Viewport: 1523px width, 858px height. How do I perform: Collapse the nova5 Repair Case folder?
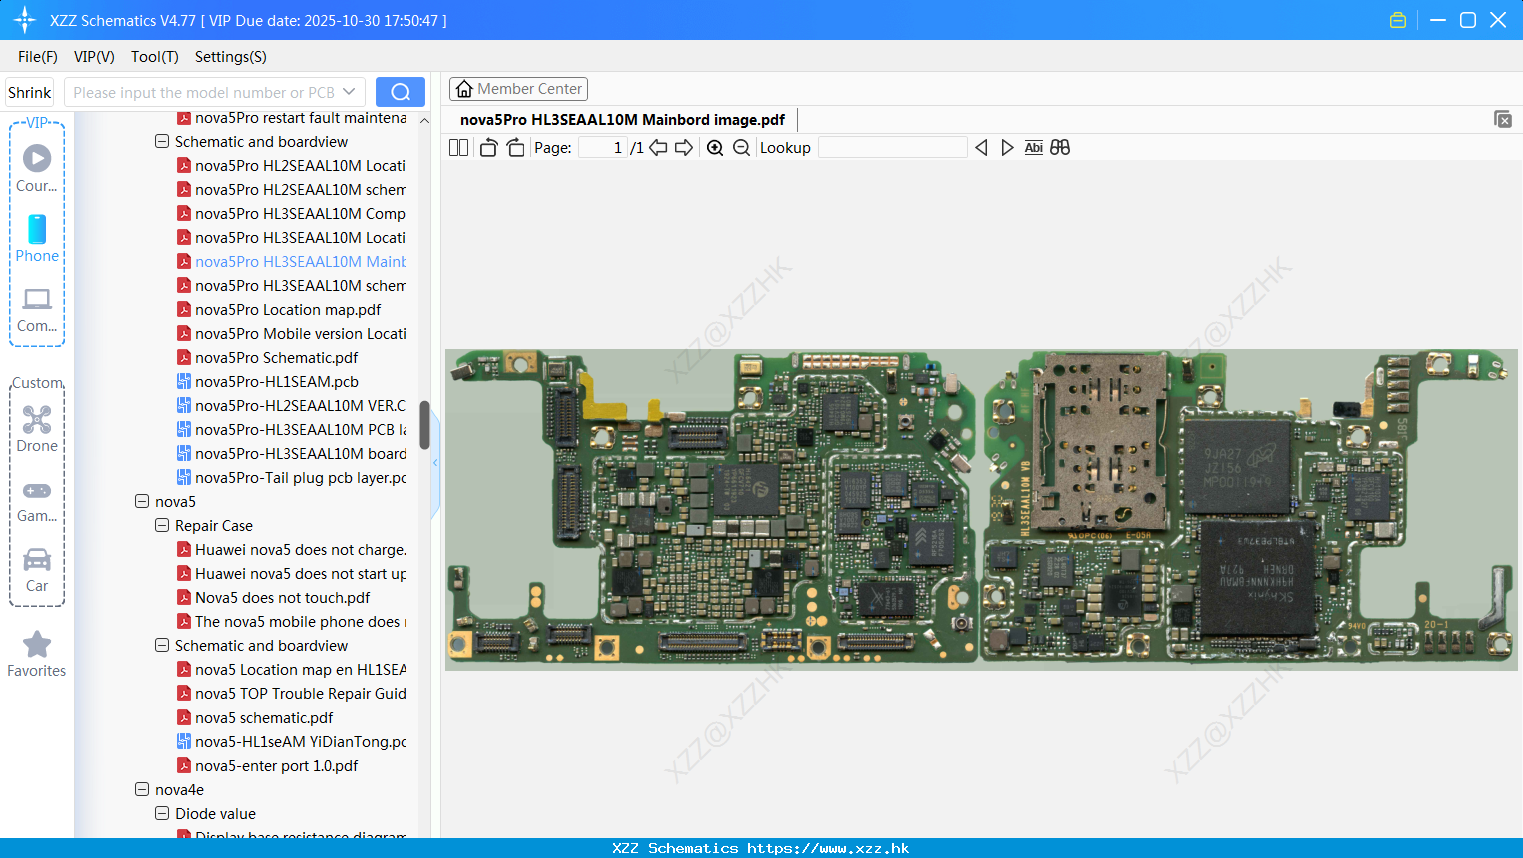pos(162,526)
